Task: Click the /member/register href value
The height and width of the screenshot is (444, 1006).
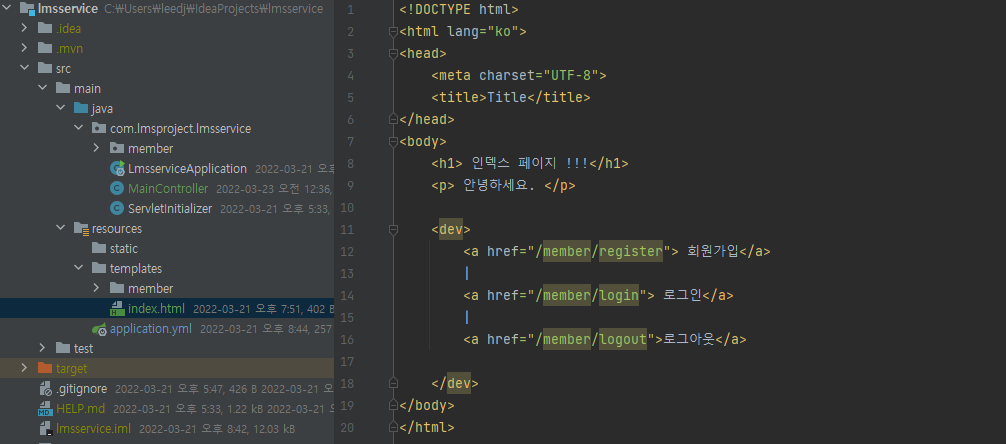Action: click(x=603, y=251)
